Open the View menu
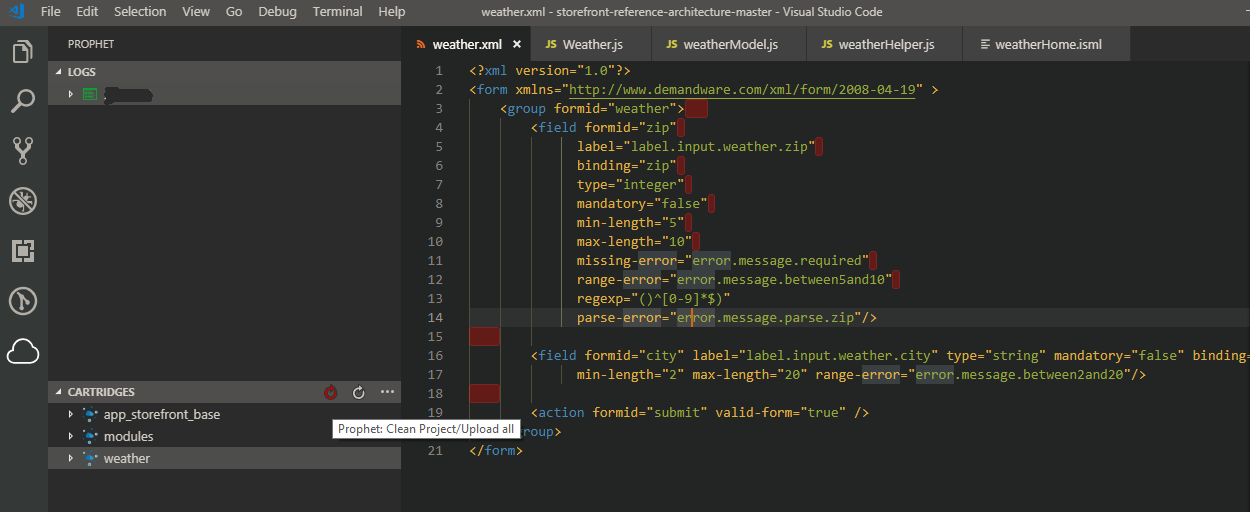This screenshot has width=1250, height=512. (x=196, y=12)
